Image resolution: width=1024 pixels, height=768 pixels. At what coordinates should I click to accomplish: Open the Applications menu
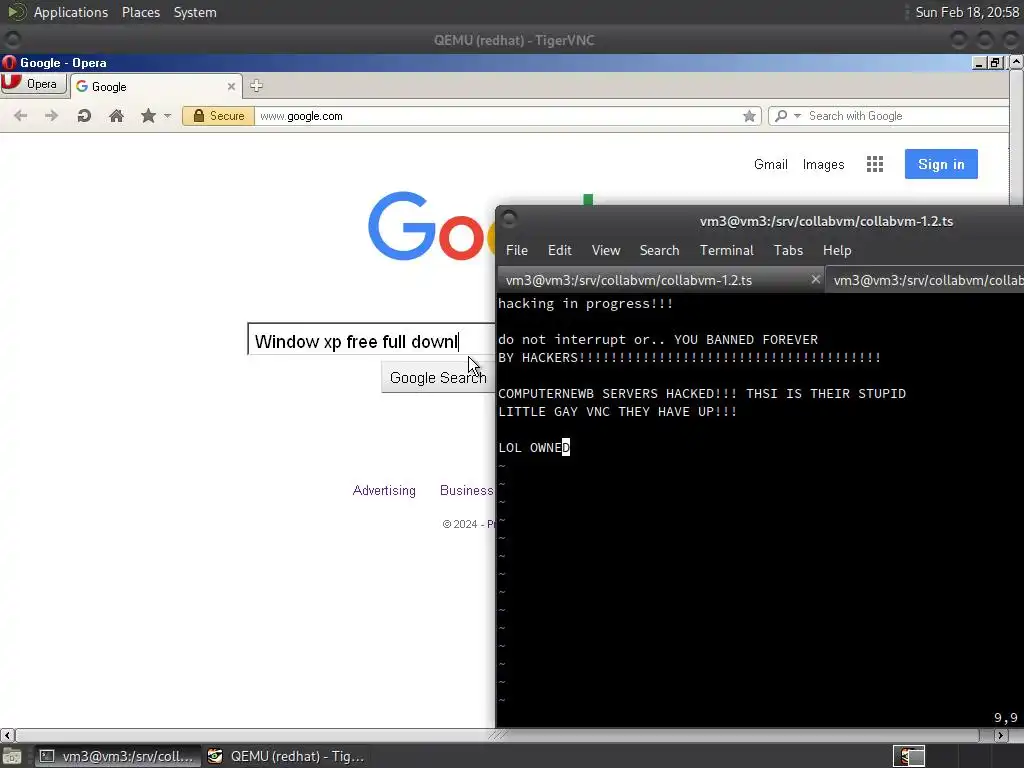(71, 12)
